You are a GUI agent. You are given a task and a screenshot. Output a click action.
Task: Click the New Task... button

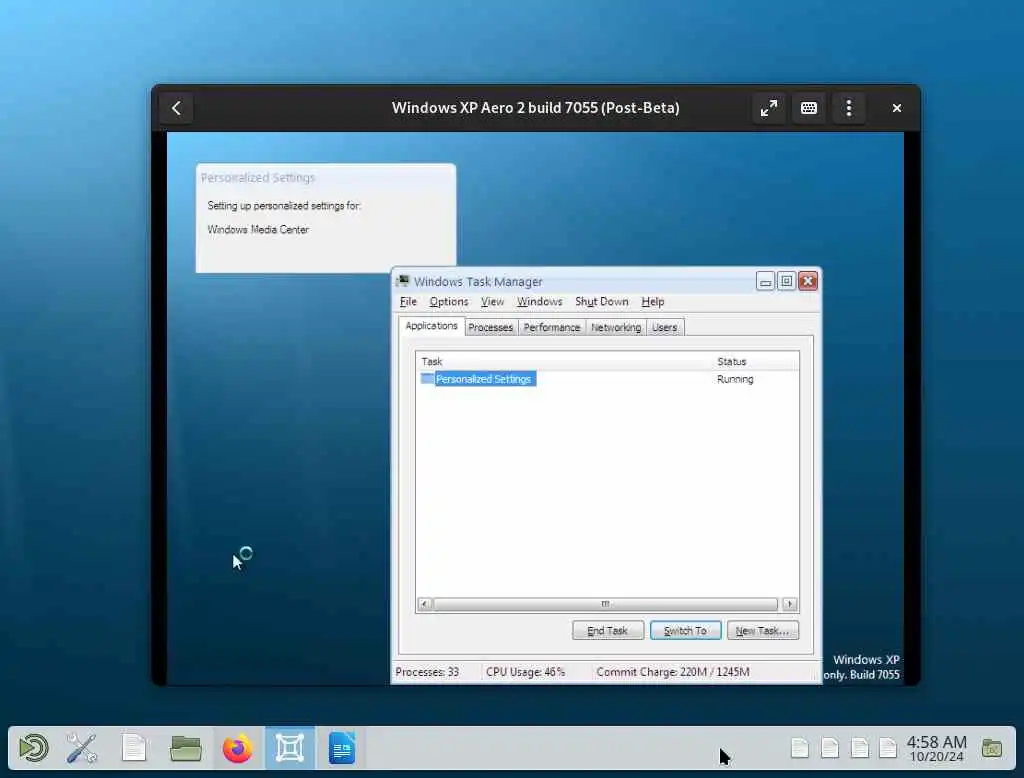762,630
